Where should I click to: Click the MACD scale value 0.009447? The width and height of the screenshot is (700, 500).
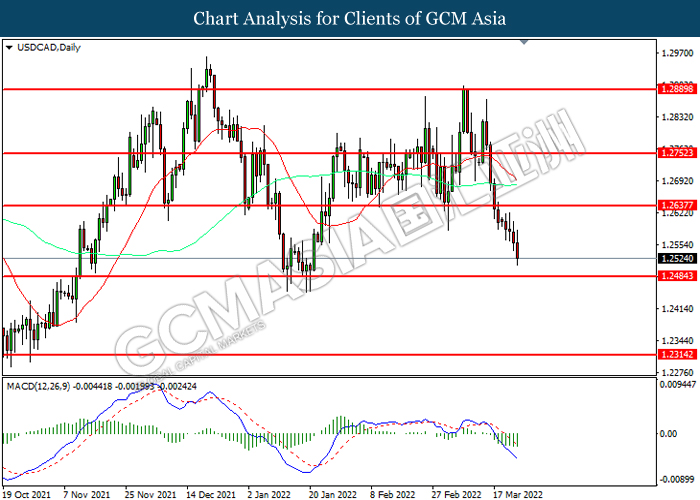tap(678, 384)
